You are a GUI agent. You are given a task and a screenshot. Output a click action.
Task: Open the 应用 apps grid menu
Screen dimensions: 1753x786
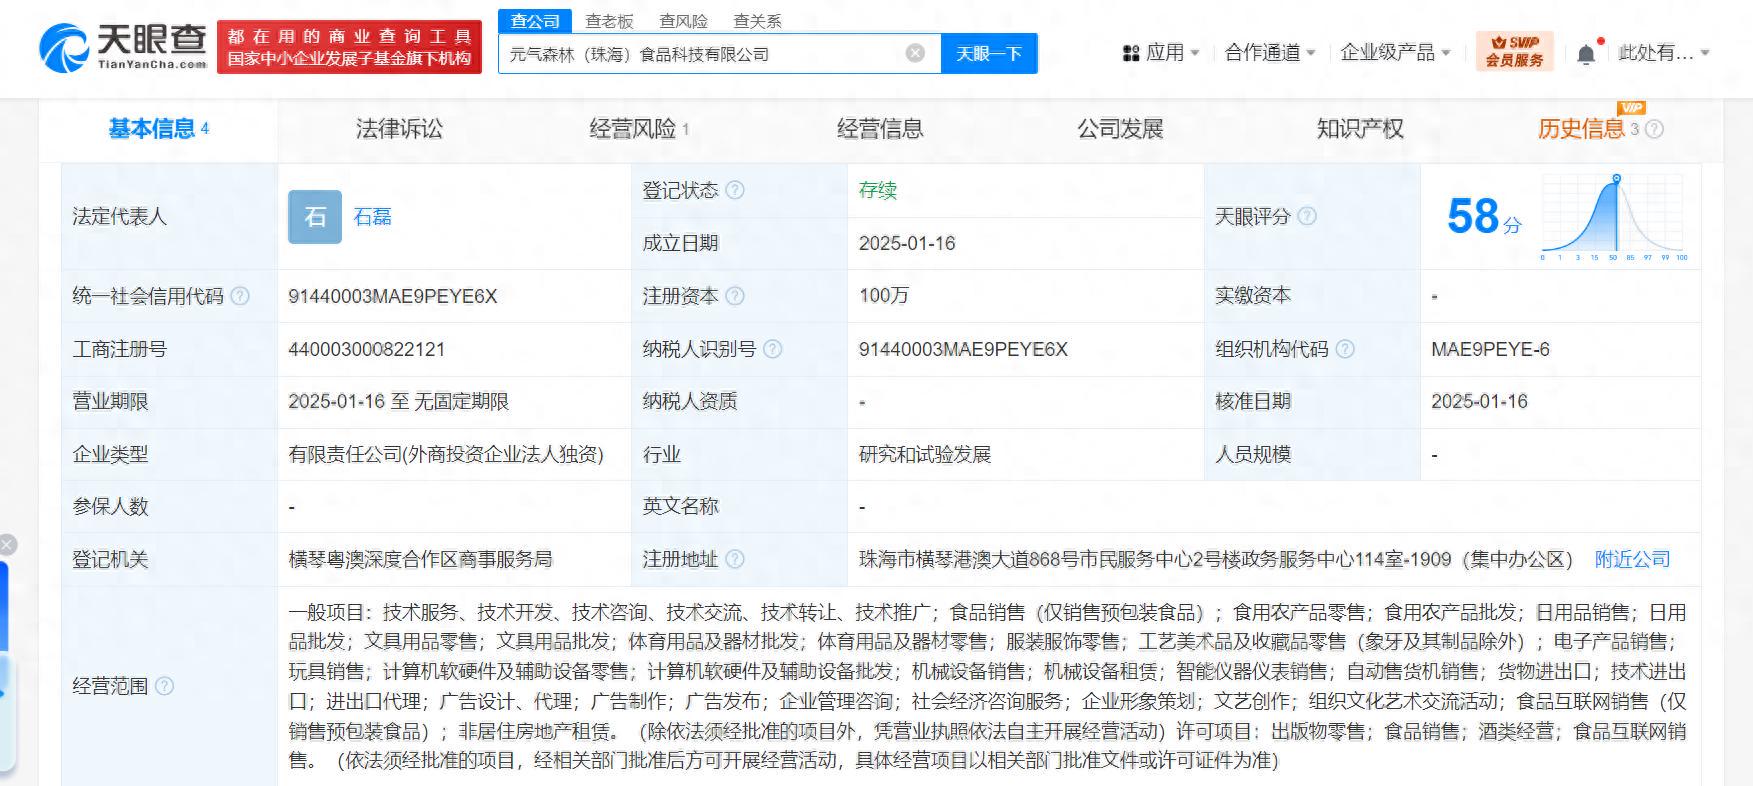tap(1160, 53)
